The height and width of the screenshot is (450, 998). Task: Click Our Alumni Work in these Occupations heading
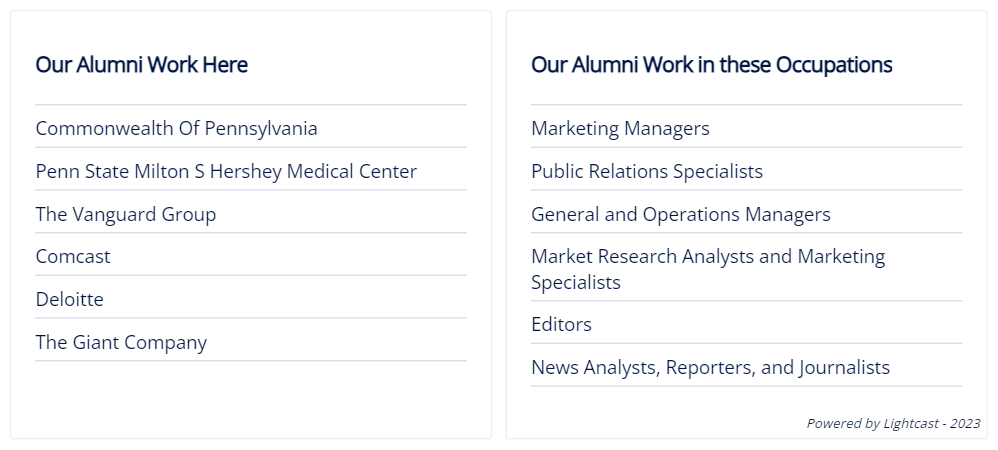(x=712, y=64)
